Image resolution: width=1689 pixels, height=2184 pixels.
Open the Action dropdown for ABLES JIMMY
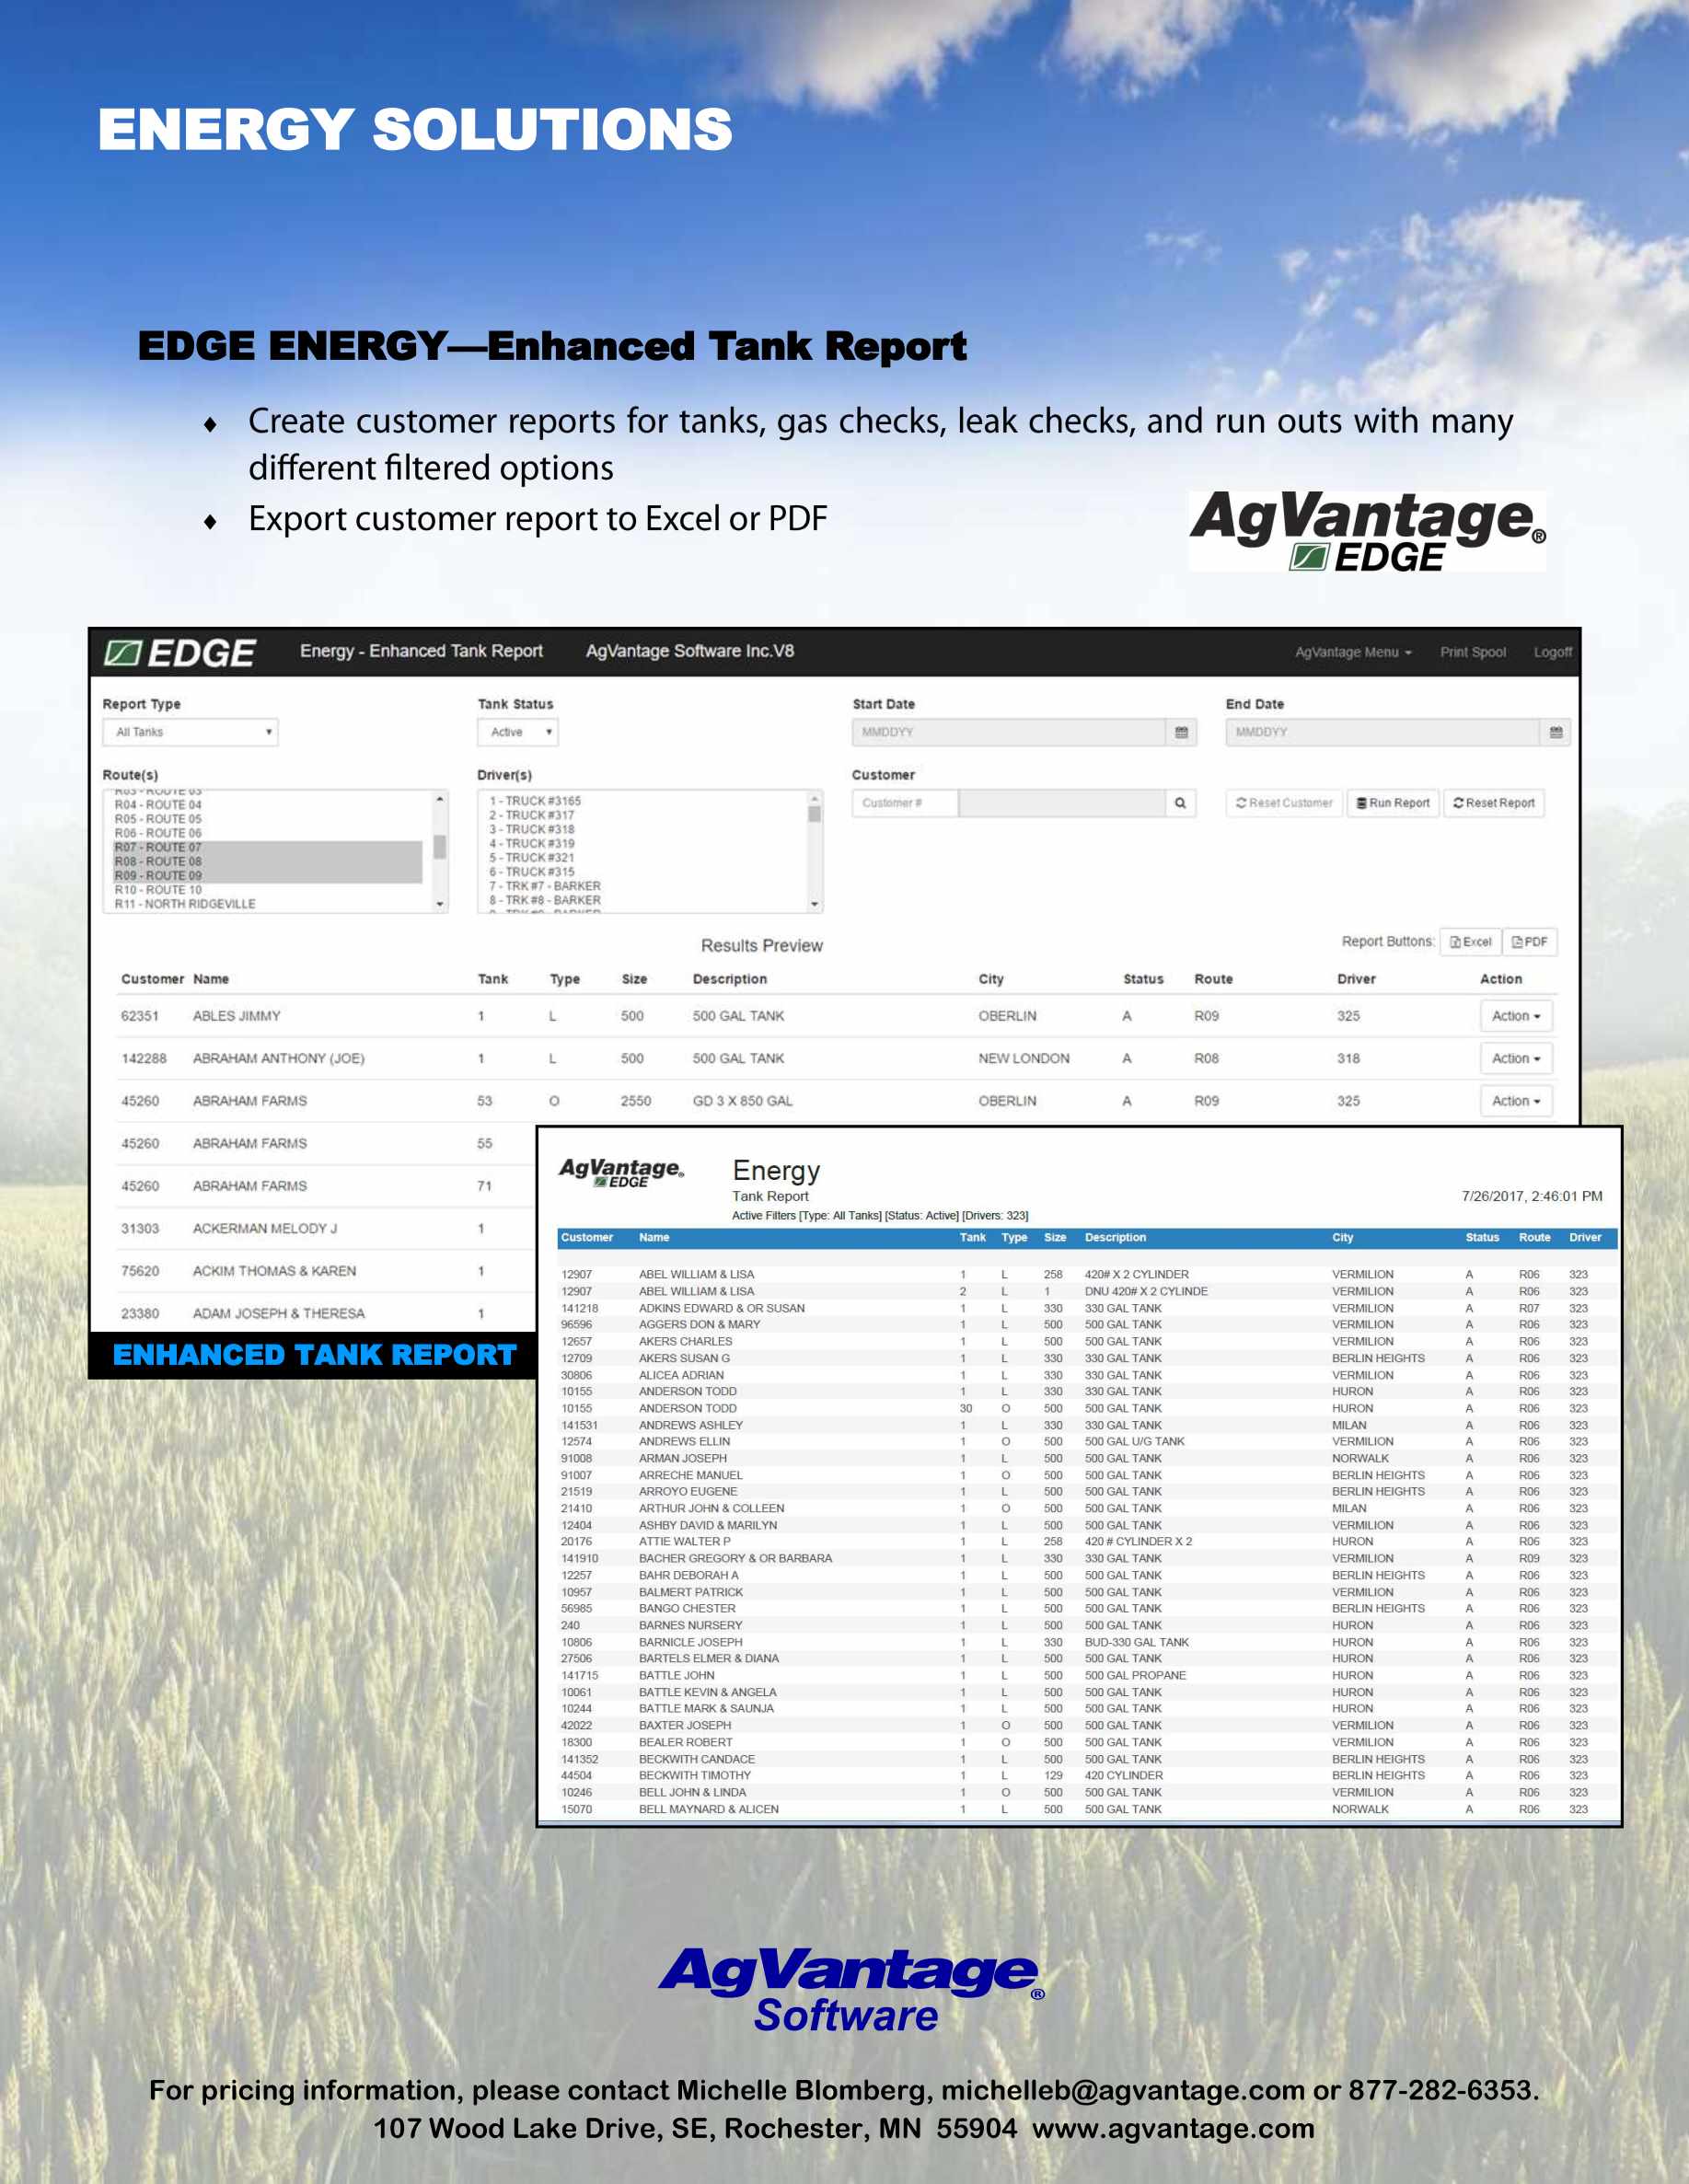(x=1515, y=1016)
